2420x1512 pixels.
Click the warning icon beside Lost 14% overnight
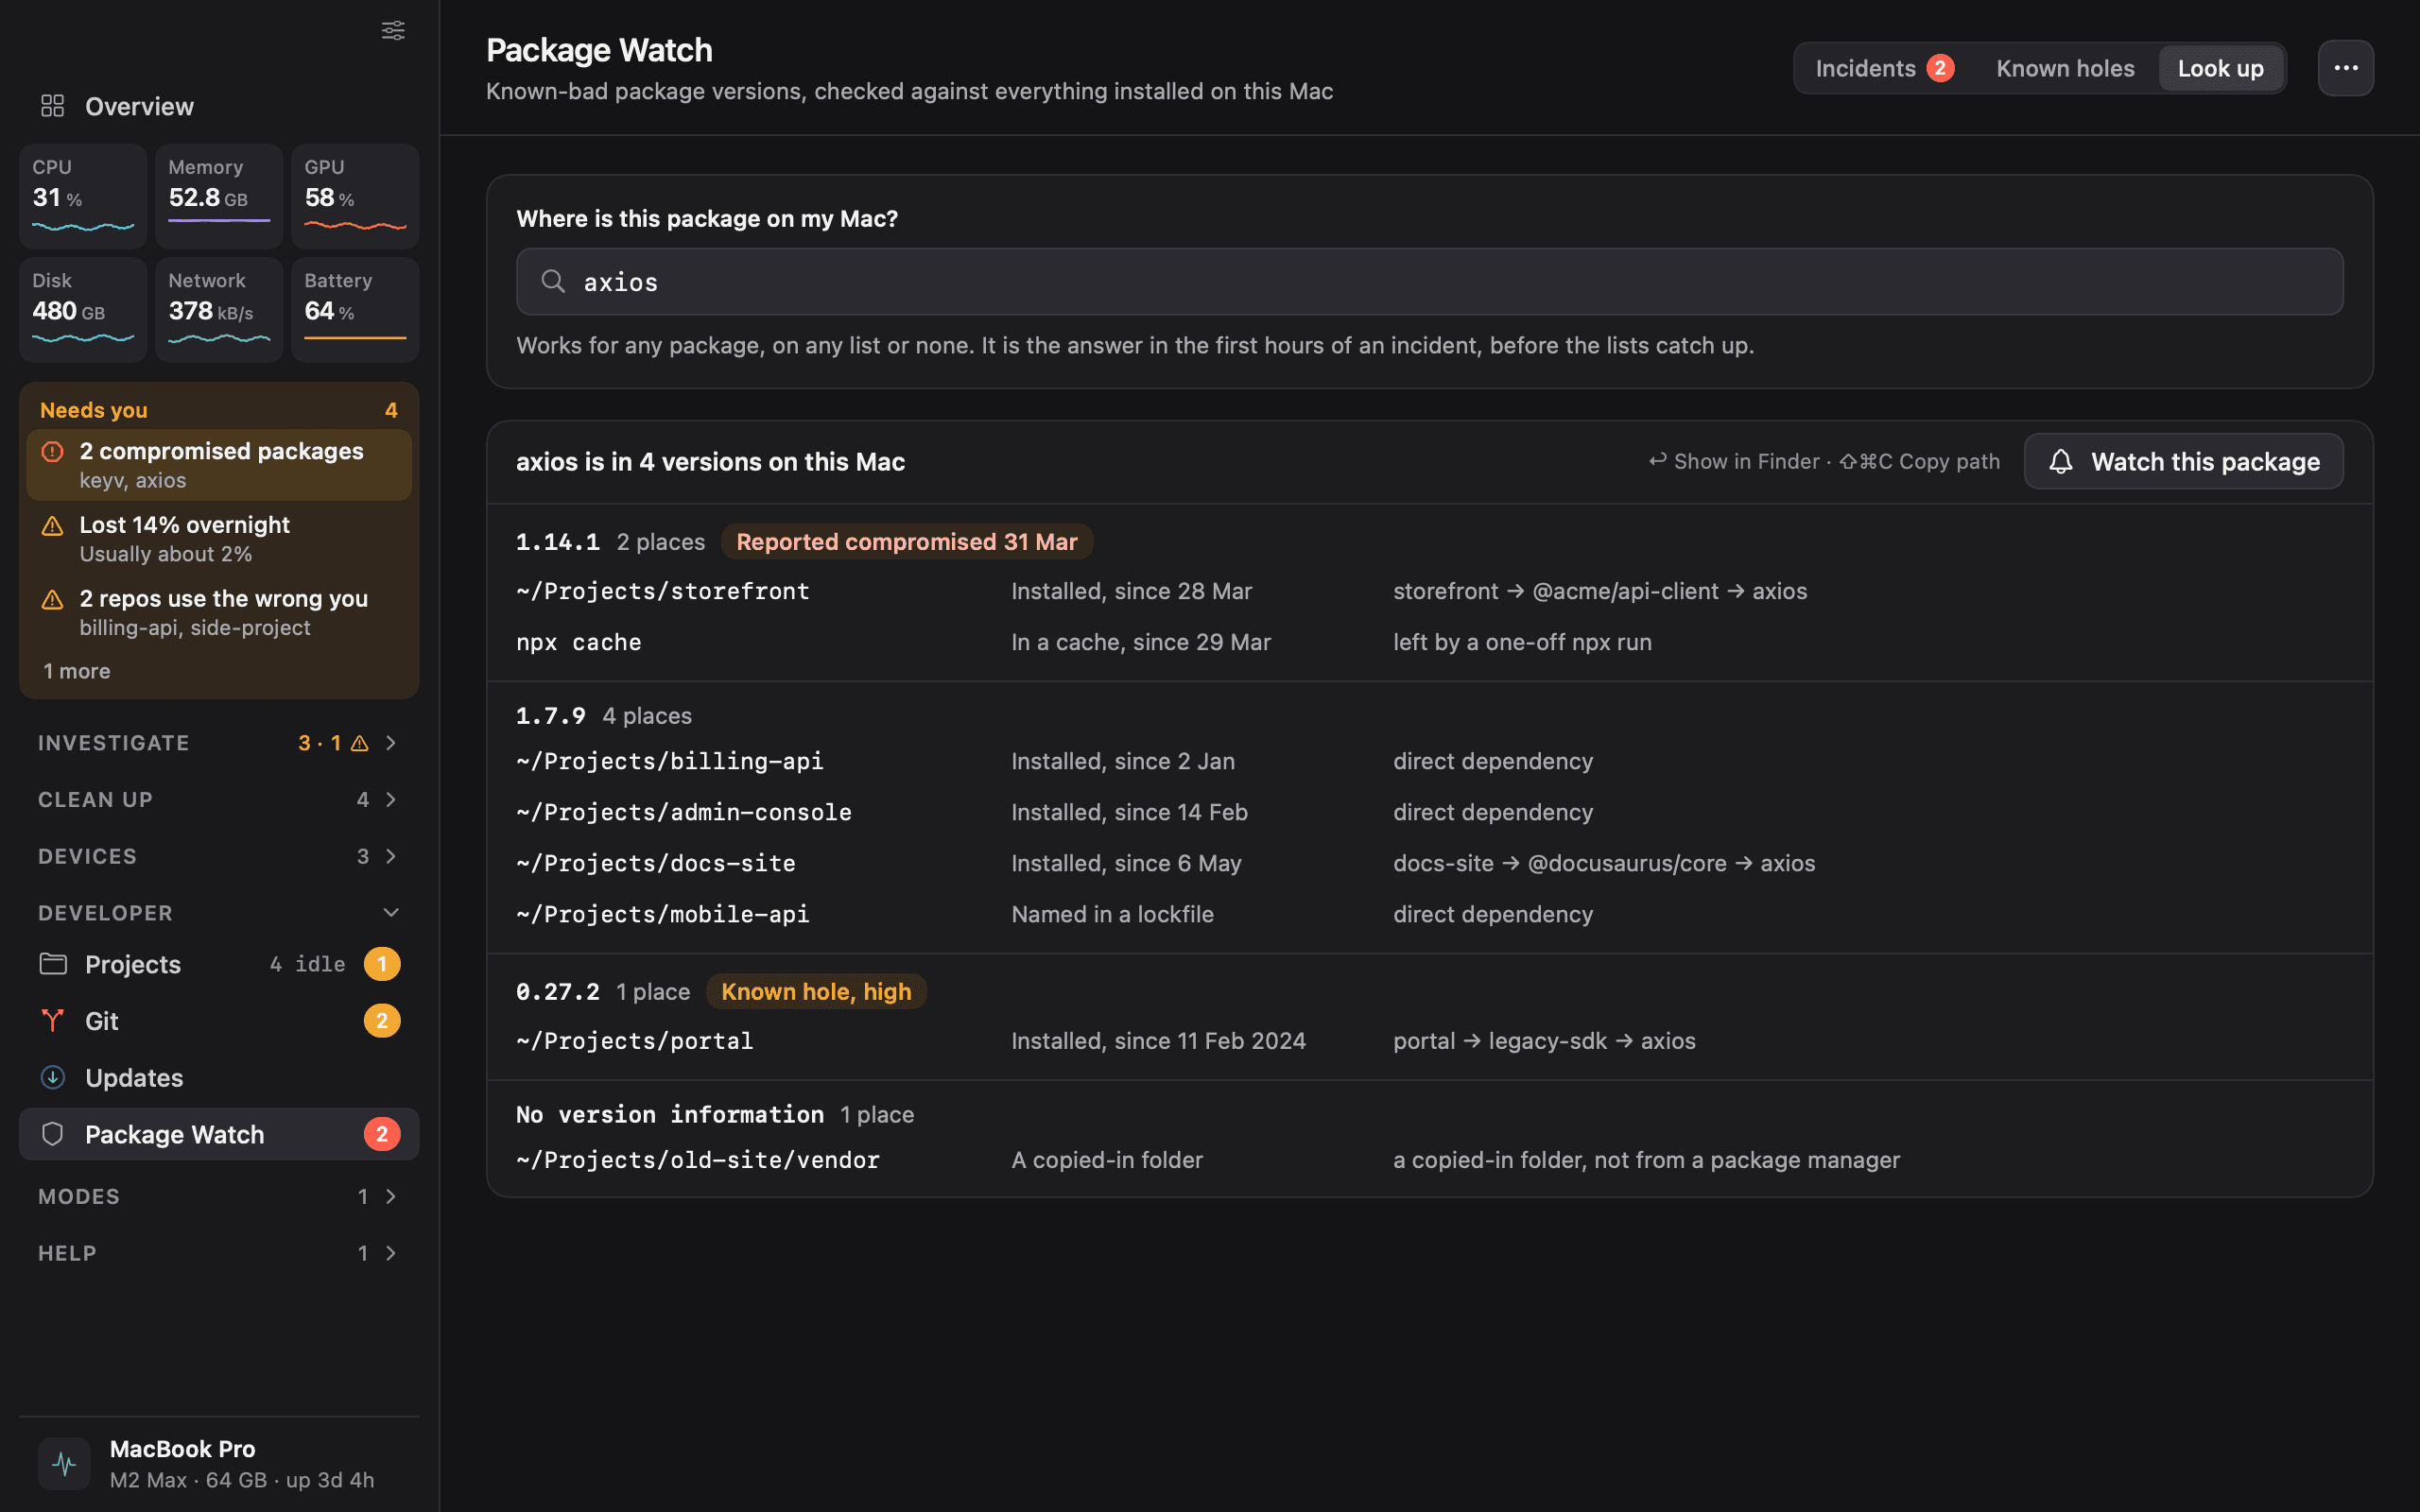[x=52, y=526]
